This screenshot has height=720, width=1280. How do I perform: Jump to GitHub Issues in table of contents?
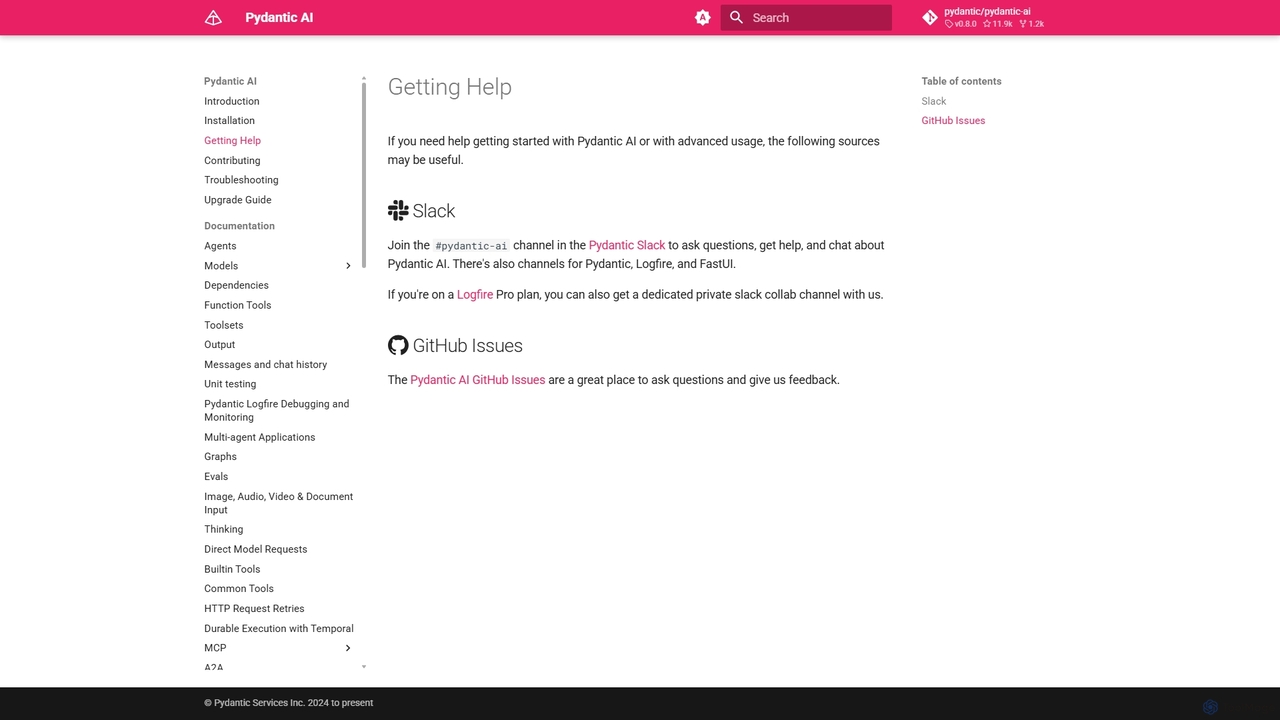pos(953,121)
